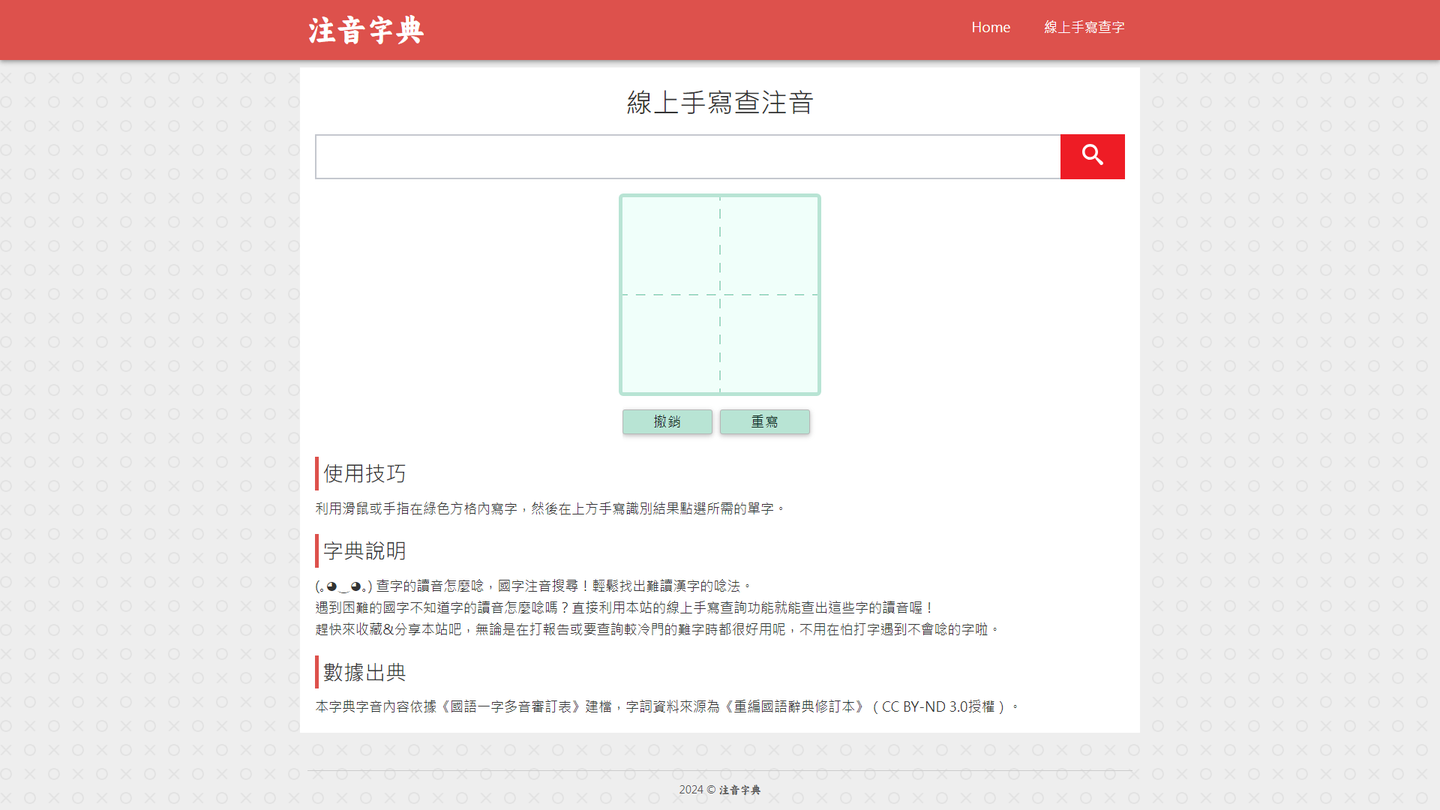The height and width of the screenshot is (810, 1440).
Task: Click the 線上手寫查注音 page title
Action: 720,102
